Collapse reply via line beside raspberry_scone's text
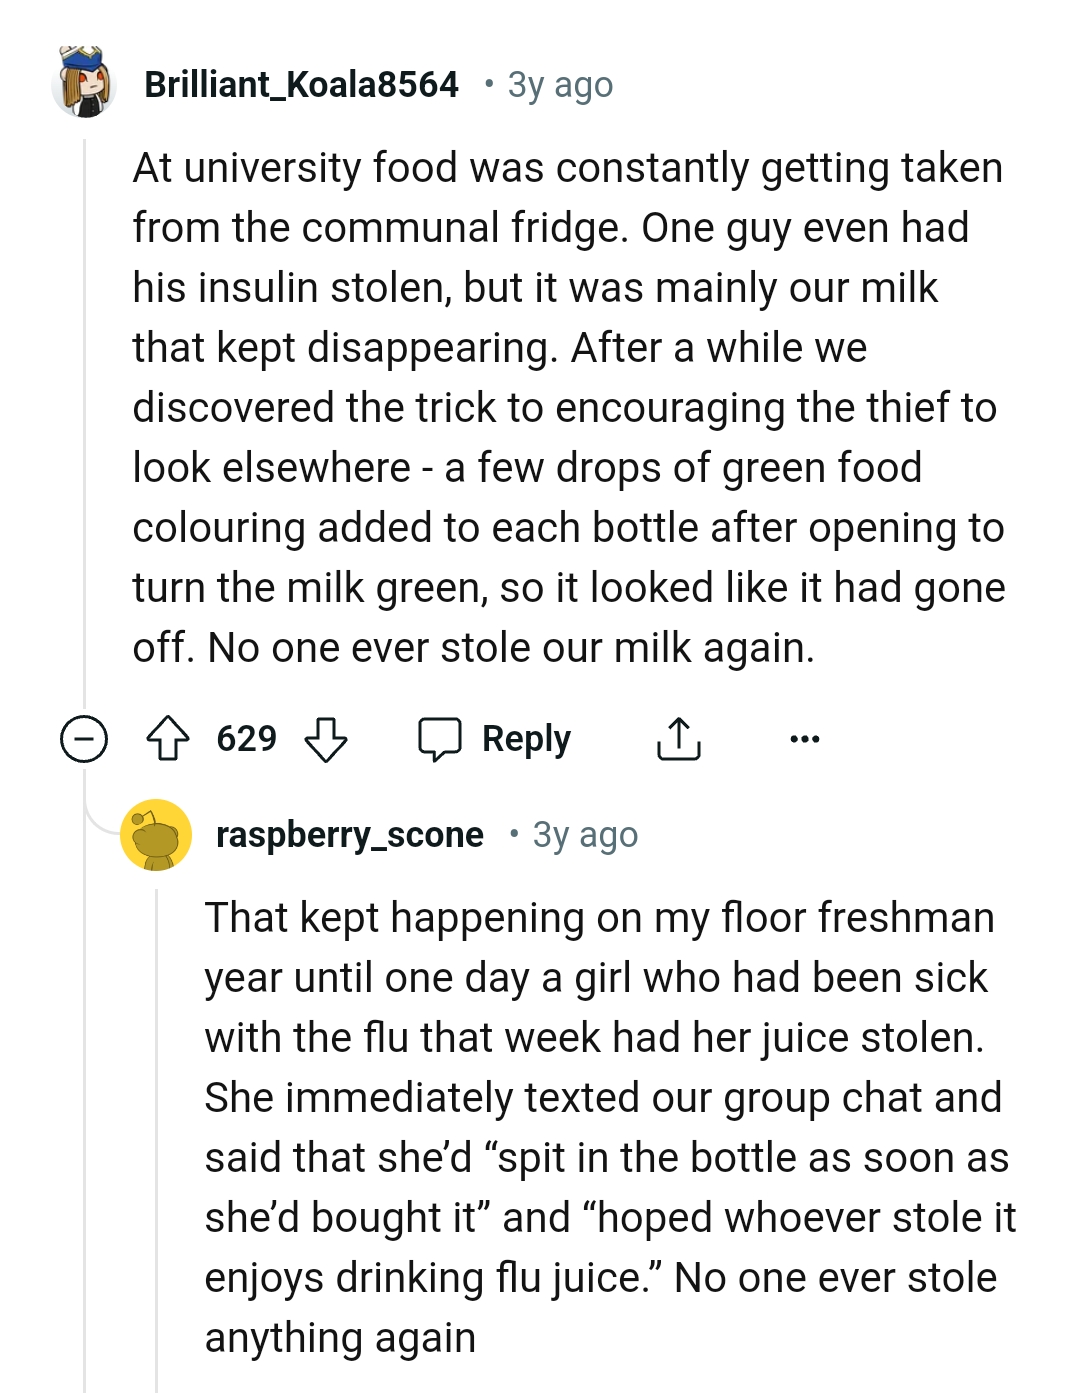 pyautogui.click(x=157, y=1130)
